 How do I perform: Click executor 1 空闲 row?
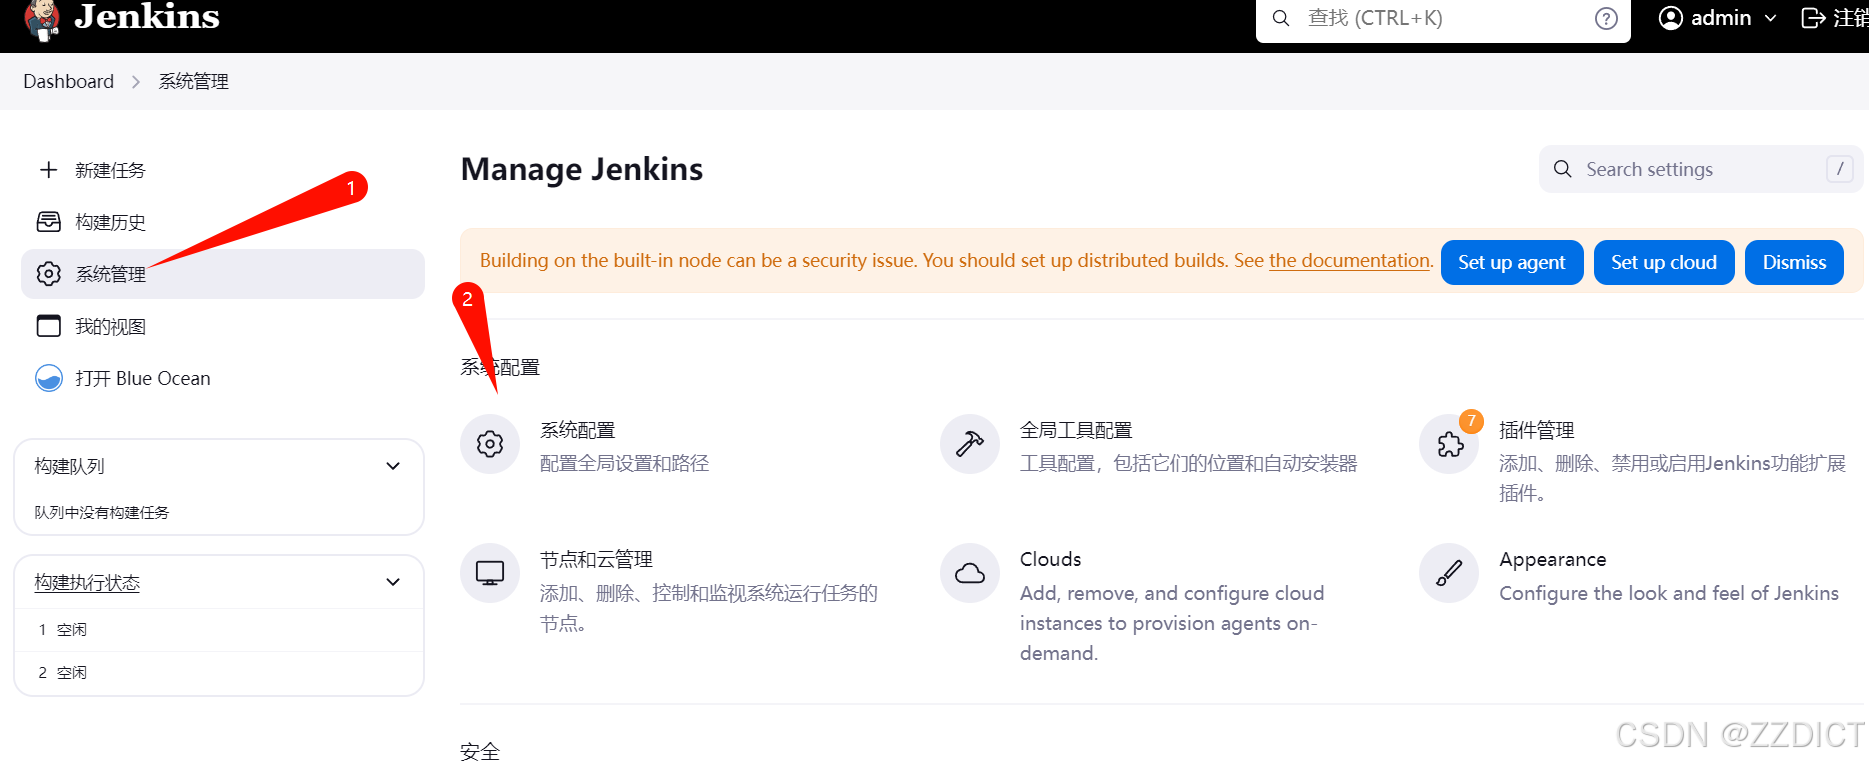(x=219, y=629)
